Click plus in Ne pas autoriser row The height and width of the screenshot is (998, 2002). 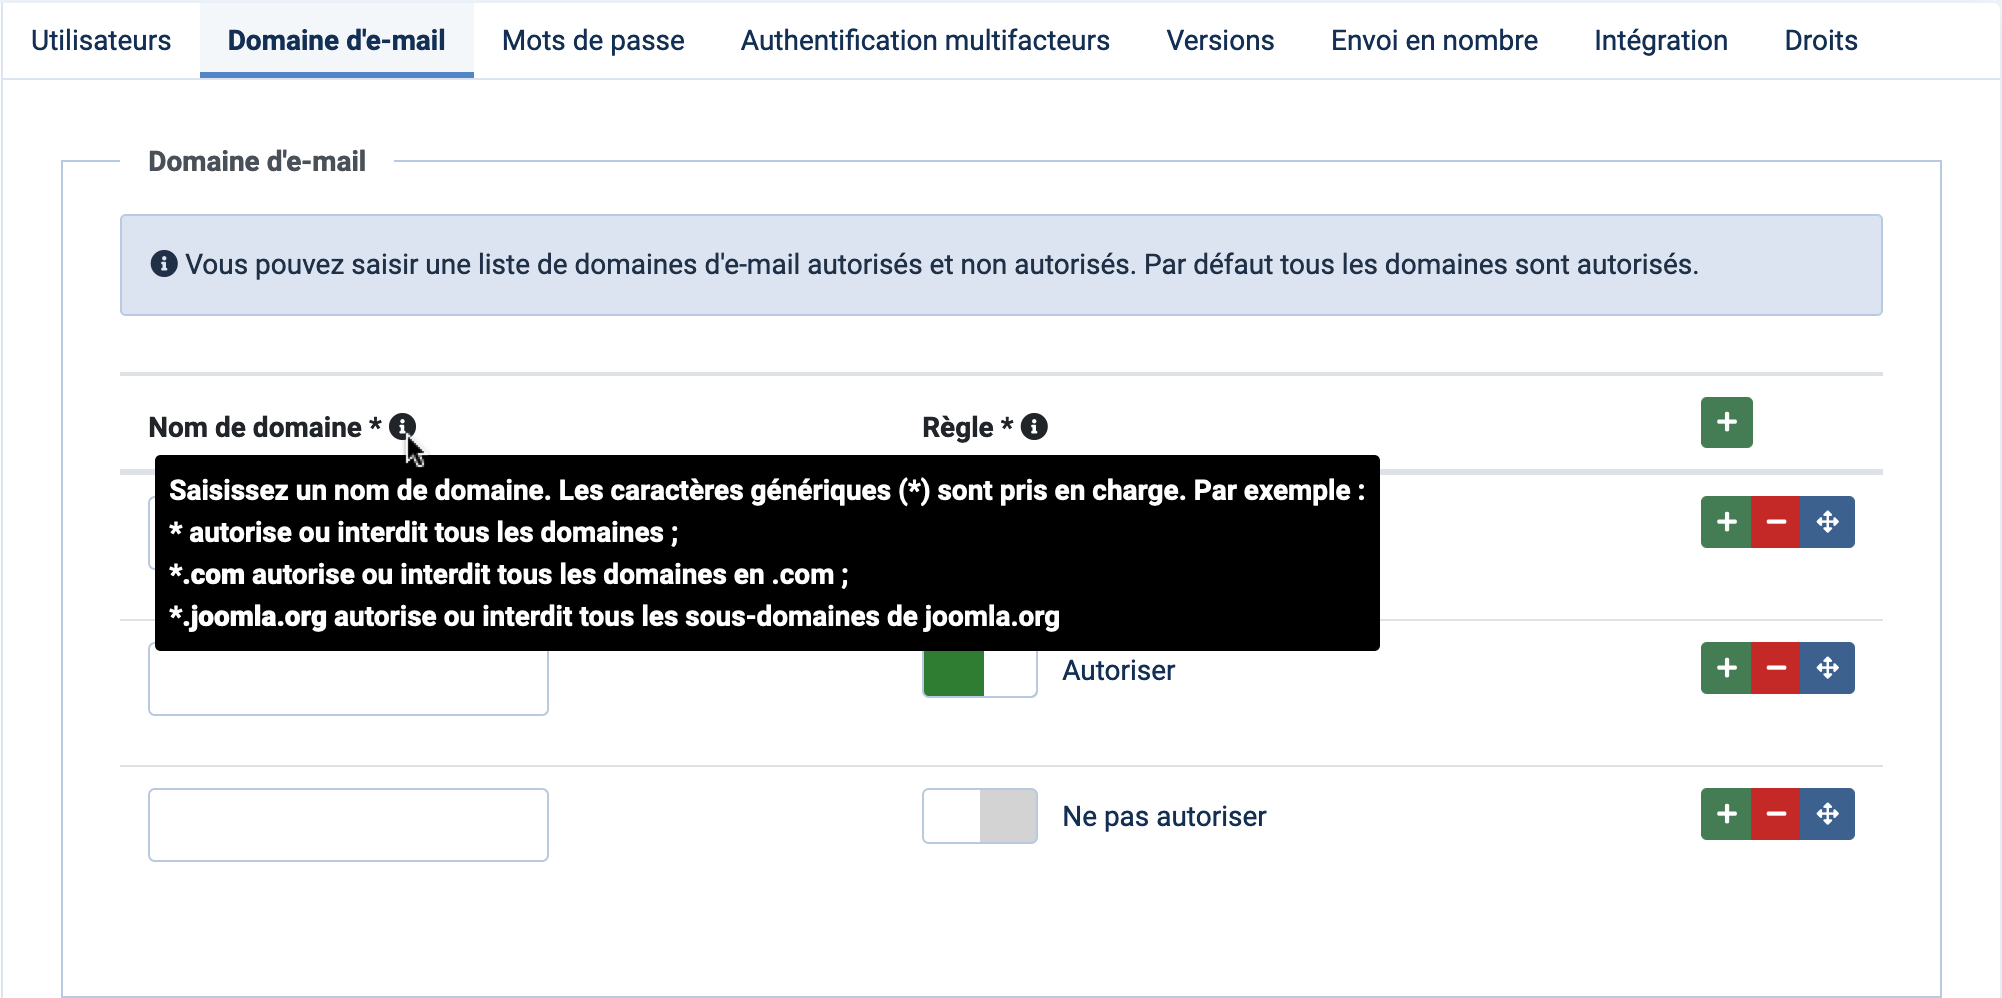tap(1726, 814)
